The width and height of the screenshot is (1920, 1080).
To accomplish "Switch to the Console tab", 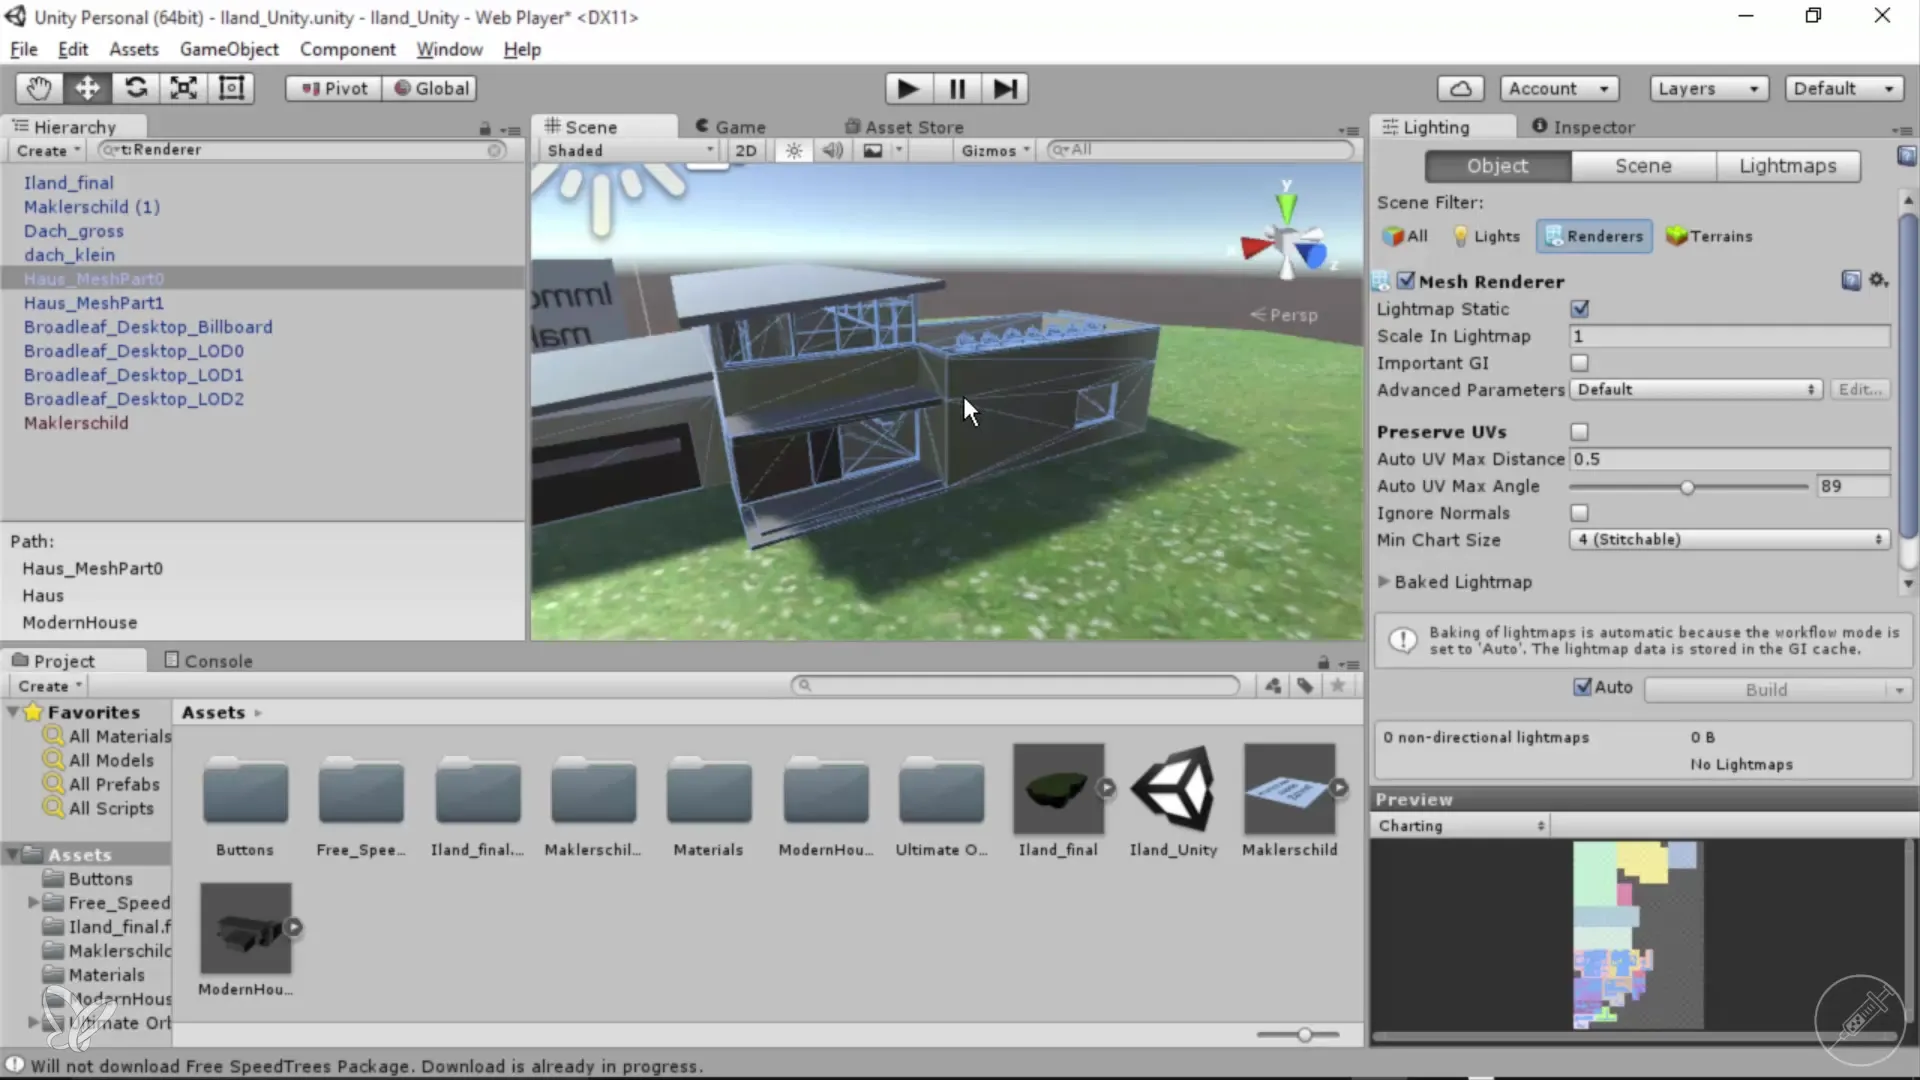I will click(x=208, y=661).
